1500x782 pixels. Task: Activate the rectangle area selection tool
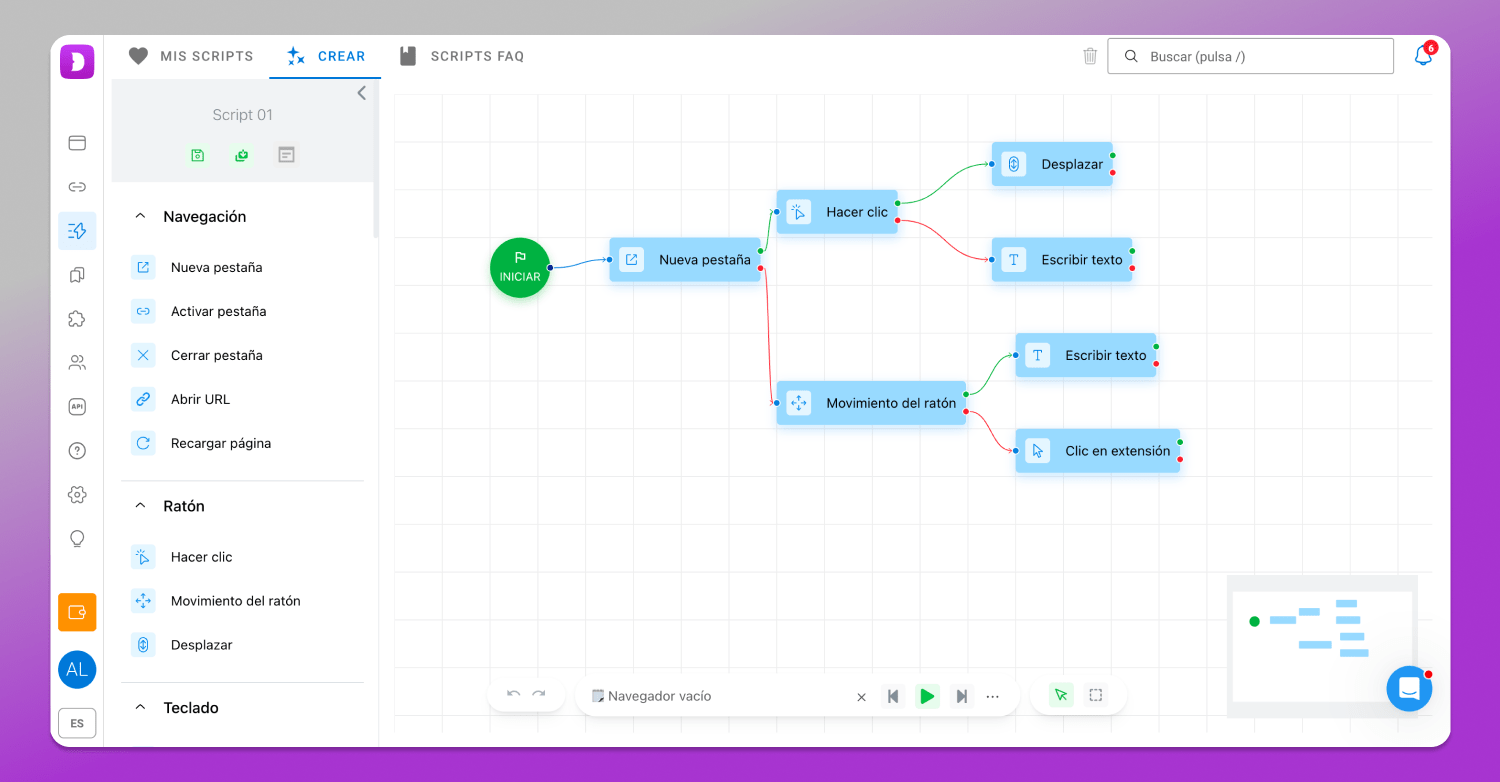tap(1096, 695)
